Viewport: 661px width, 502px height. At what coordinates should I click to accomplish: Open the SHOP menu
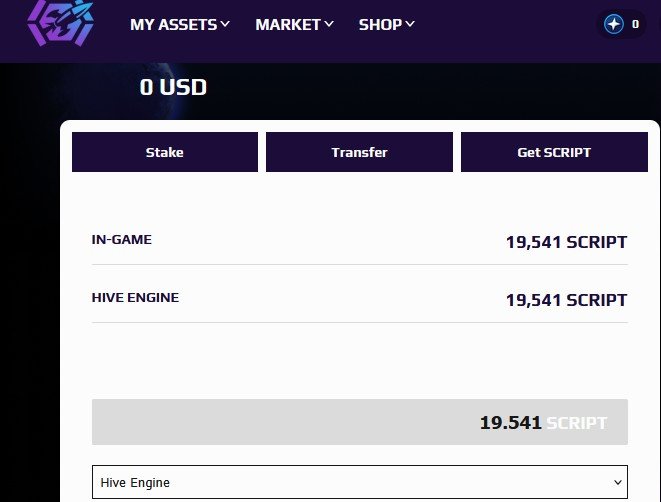[387, 24]
